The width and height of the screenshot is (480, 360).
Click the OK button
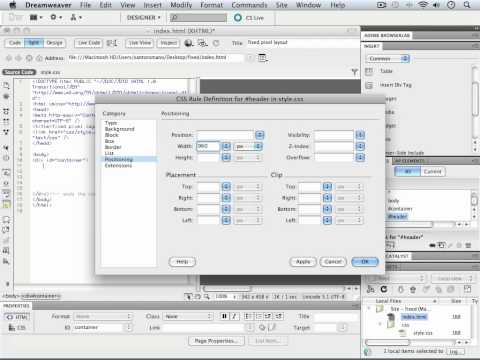[x=365, y=262]
